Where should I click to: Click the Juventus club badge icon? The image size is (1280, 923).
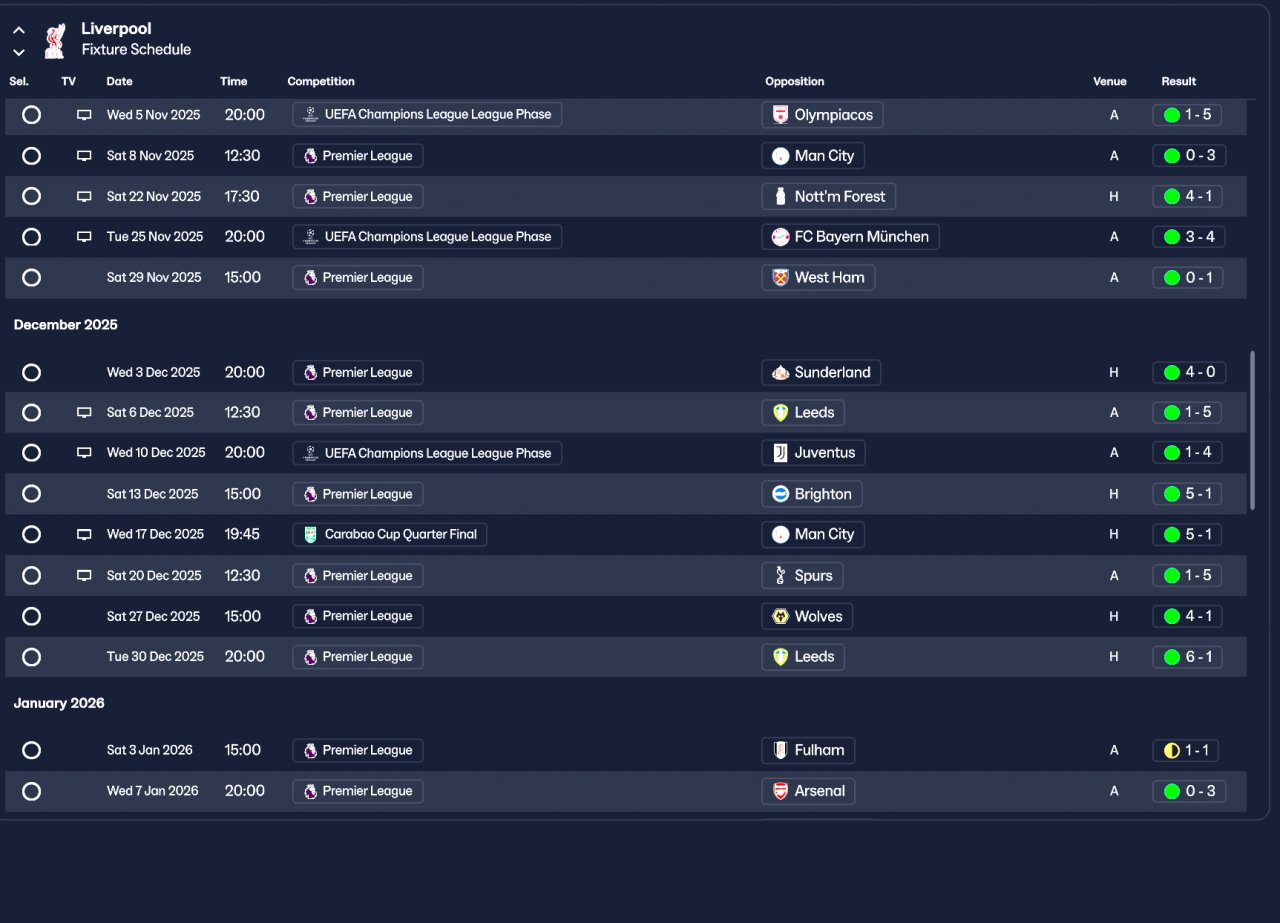[781, 453]
